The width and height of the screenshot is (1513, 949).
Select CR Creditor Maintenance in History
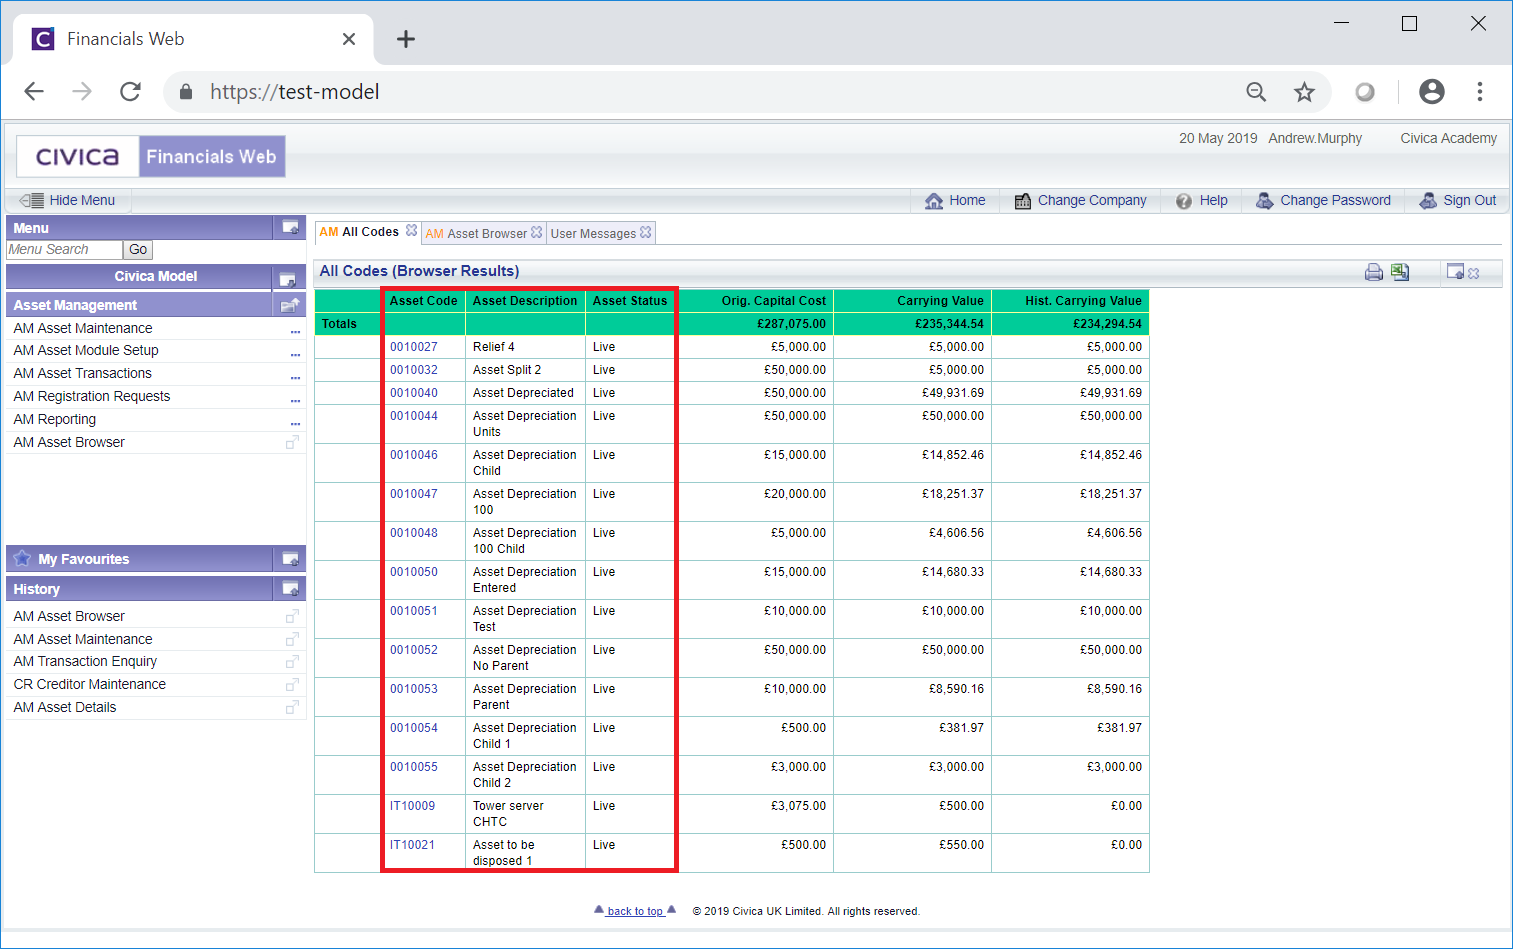pyautogui.click(x=90, y=684)
